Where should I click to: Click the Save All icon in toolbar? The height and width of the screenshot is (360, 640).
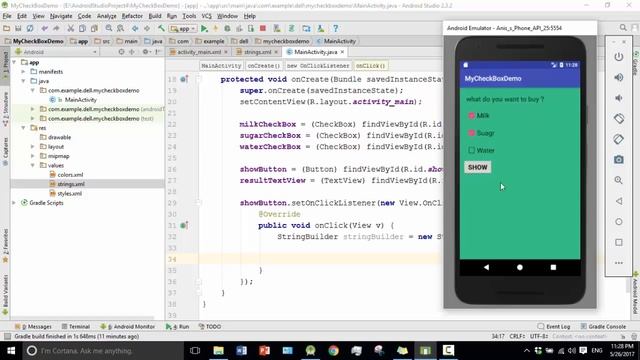18,29
